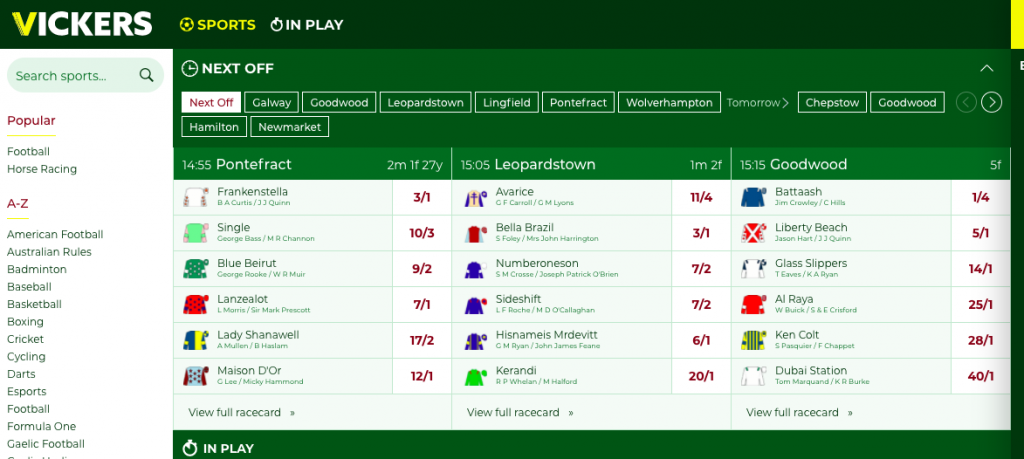Select the Galway meeting filter
This screenshot has height=459, width=1024.
pyautogui.click(x=272, y=103)
